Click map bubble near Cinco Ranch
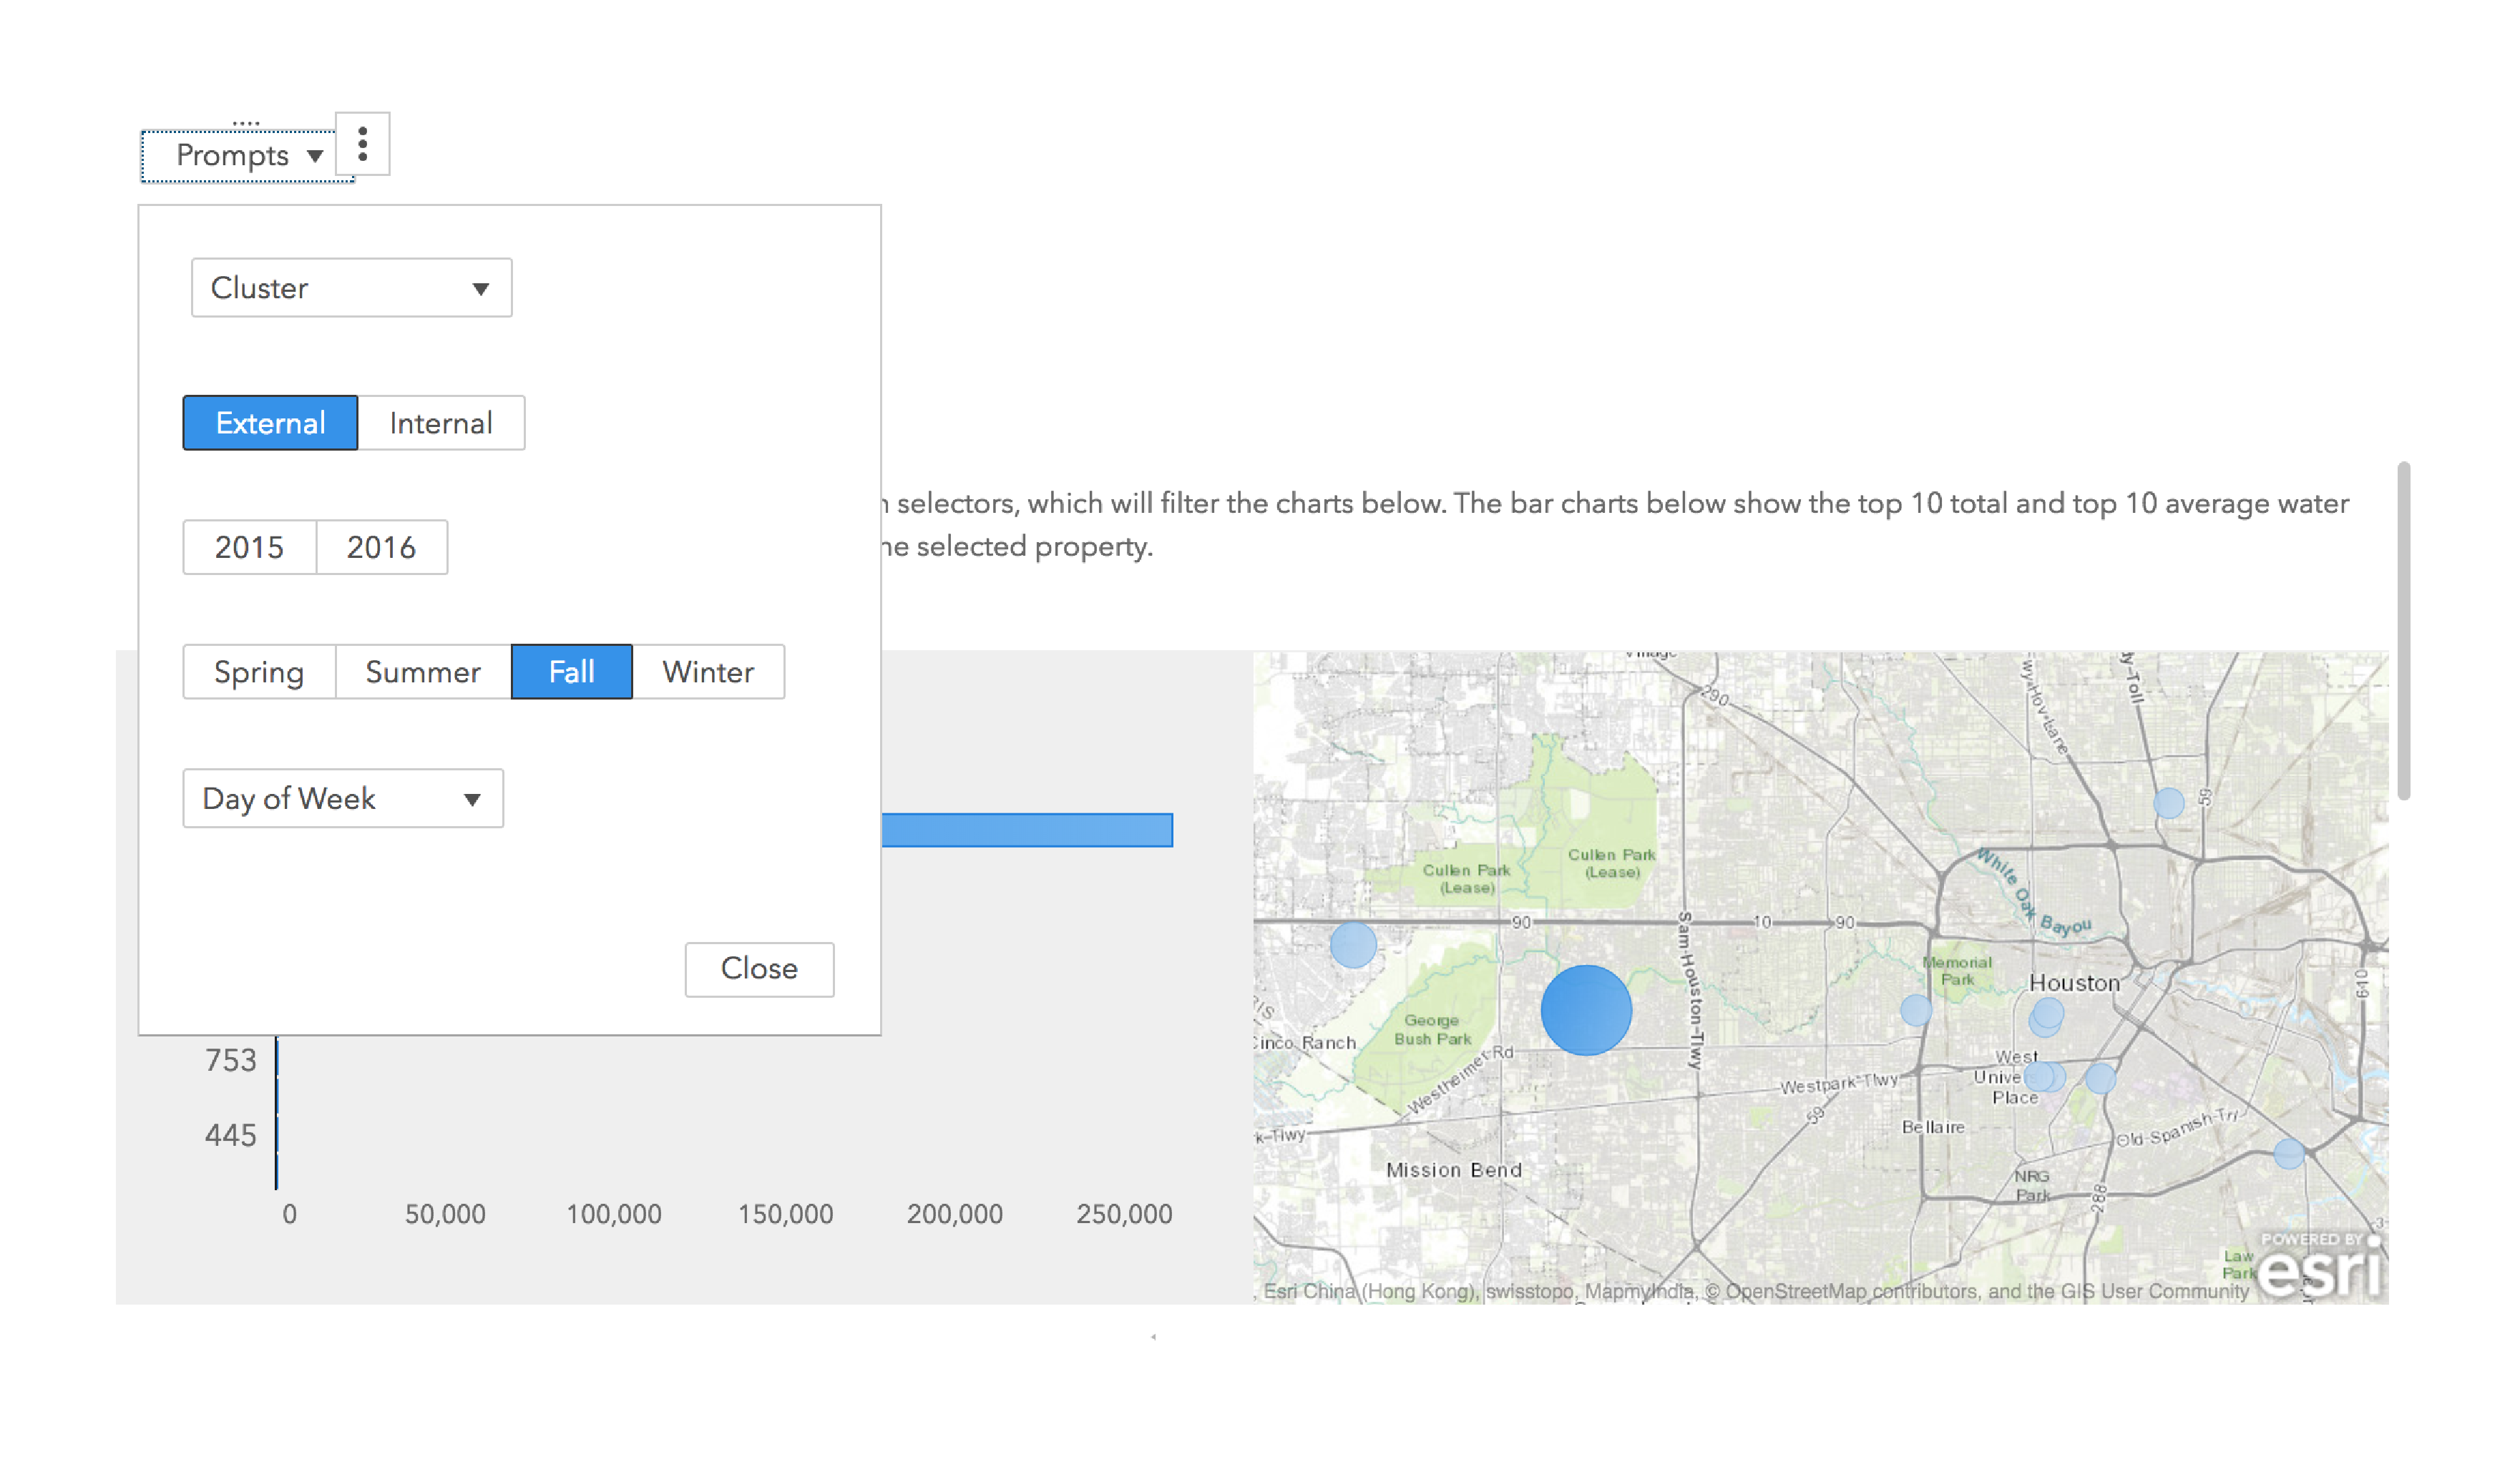 1353,944
